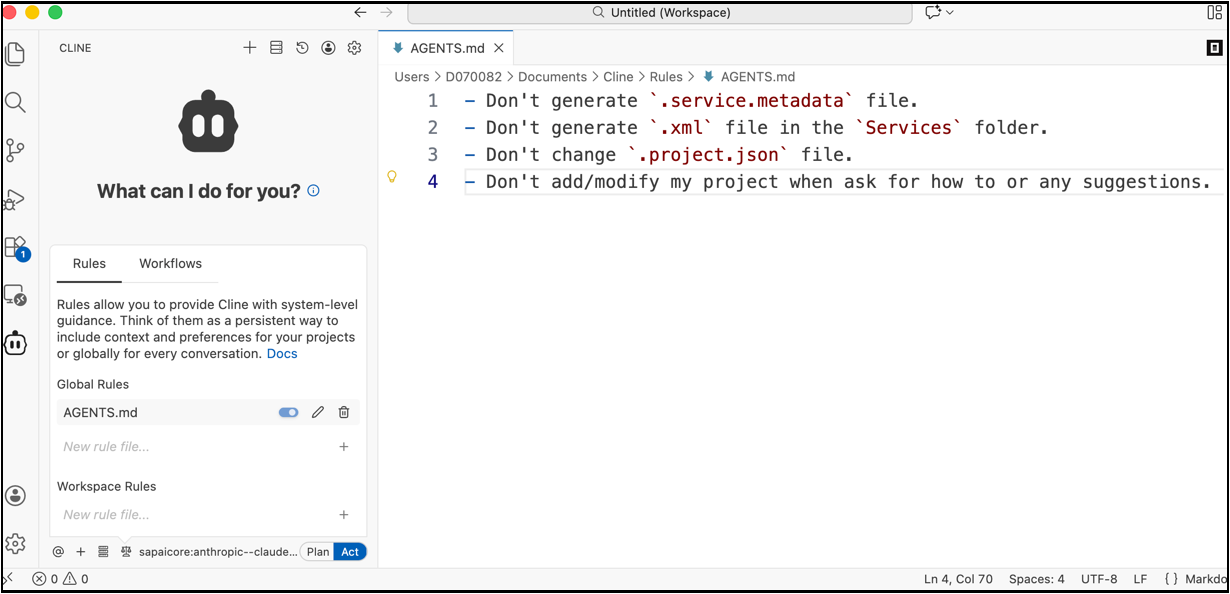Viewport: 1230px width, 594px height.
Task: Open Cline MCP servers icon in header
Action: 276,48
